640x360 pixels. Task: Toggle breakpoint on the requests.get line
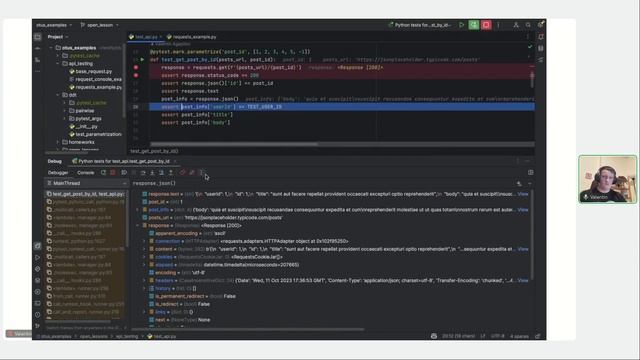coord(136,67)
